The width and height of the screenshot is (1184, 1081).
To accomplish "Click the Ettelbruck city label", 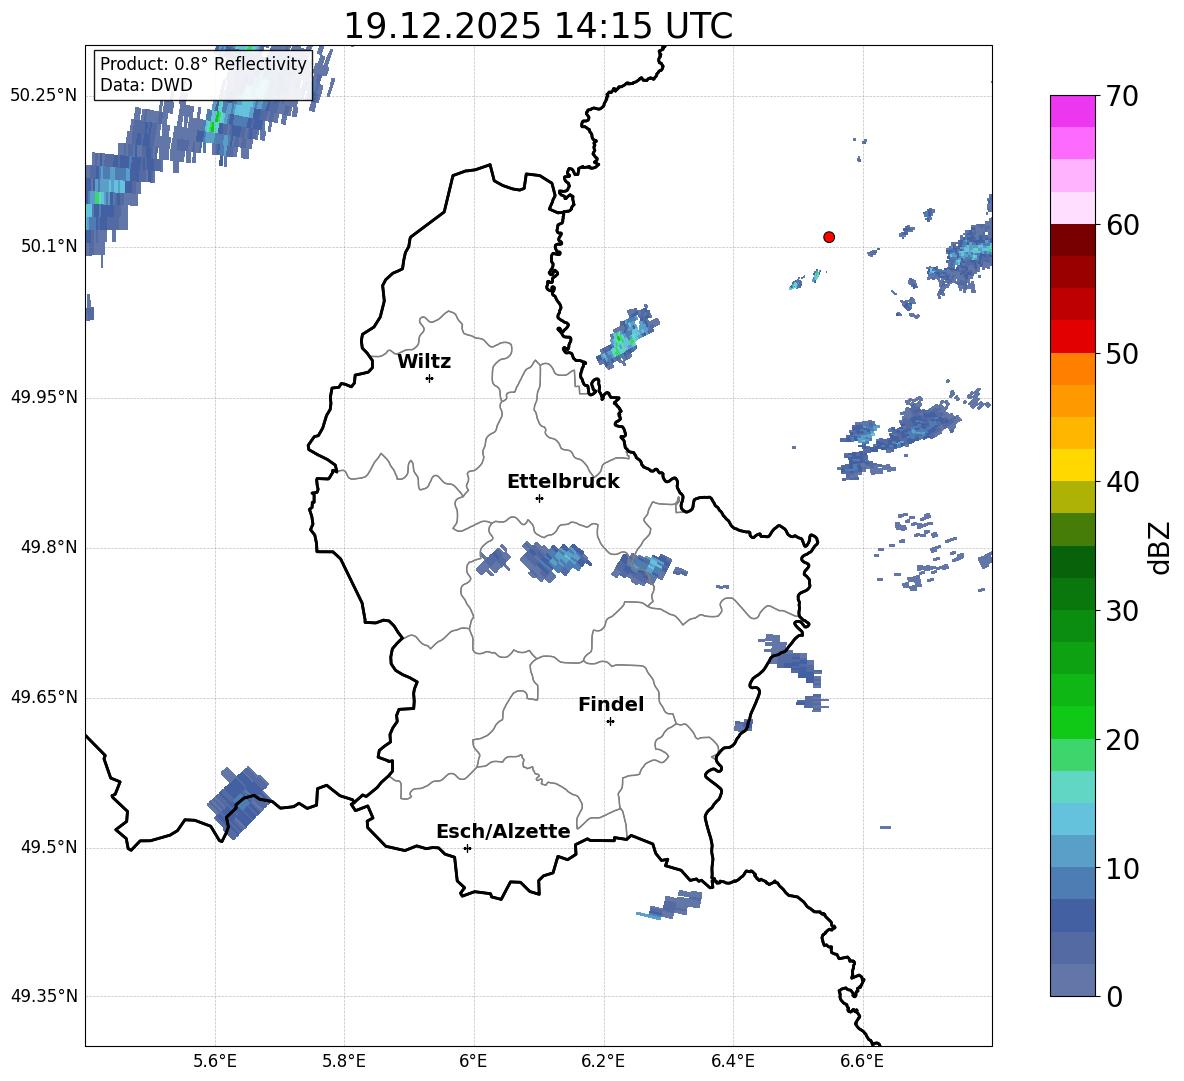I will coord(563,481).
